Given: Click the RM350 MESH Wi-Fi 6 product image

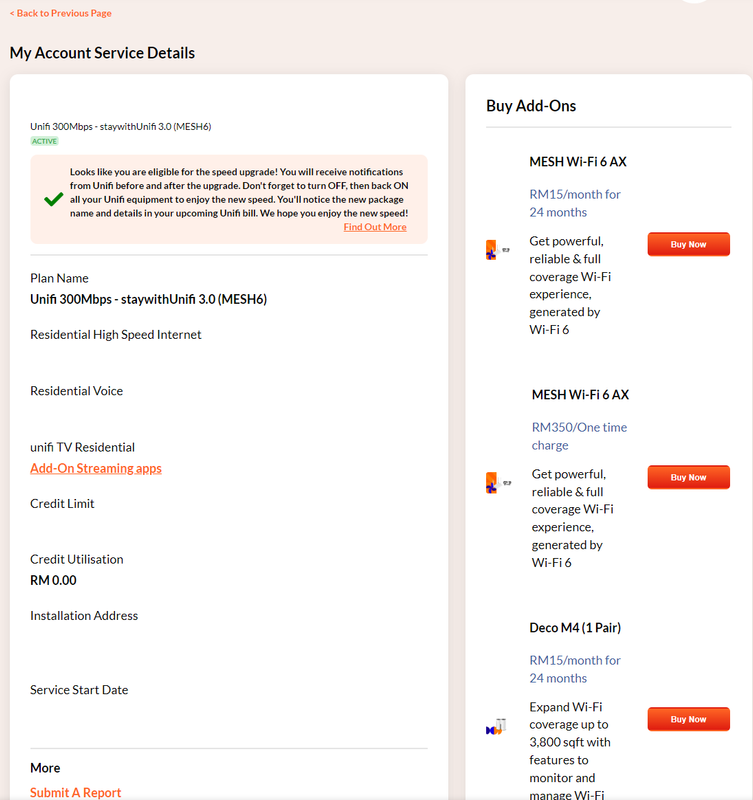Looking at the screenshot, I should (x=497, y=483).
